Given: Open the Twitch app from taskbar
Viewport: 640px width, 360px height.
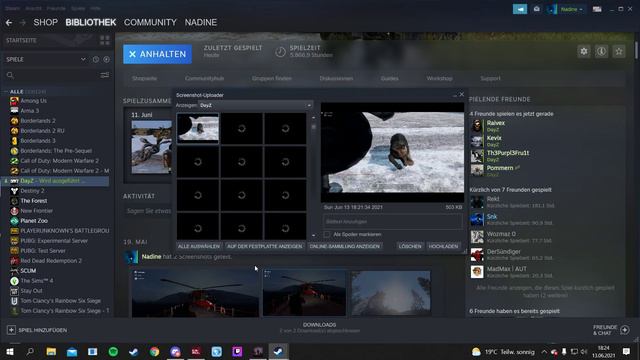Looking at the screenshot, I should [x=237, y=351].
